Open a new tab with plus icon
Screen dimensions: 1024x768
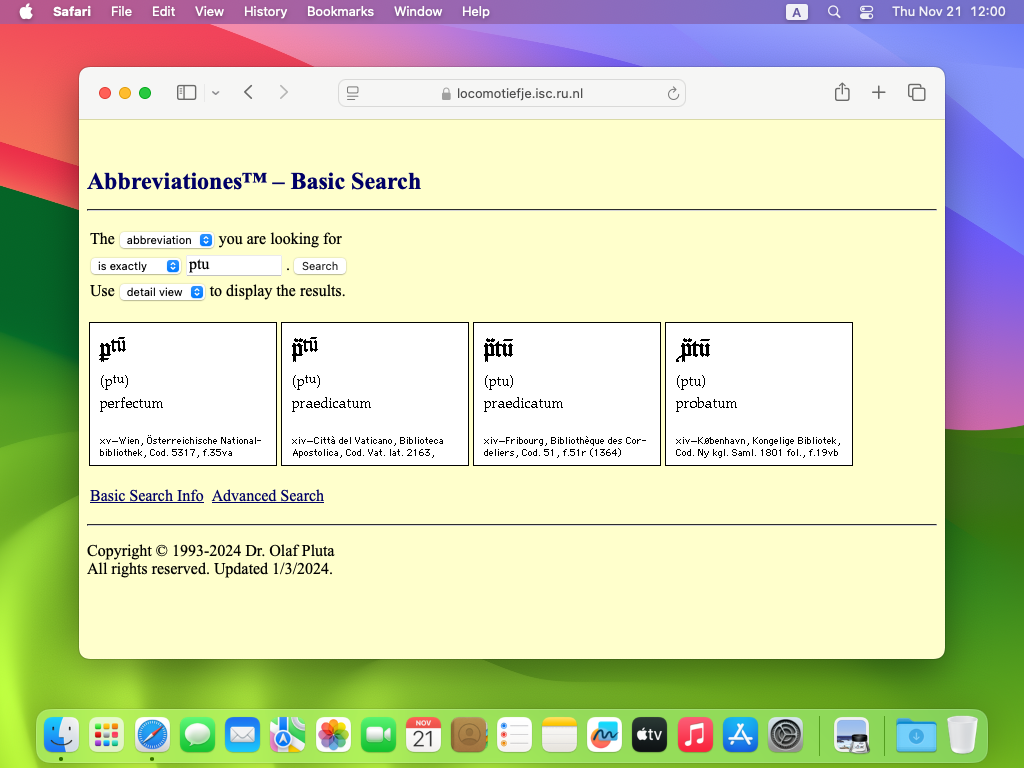point(879,93)
